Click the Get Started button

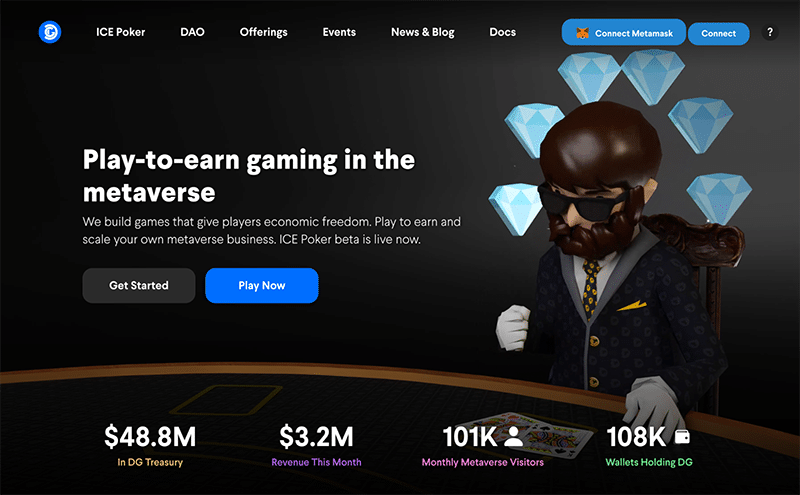[139, 285]
